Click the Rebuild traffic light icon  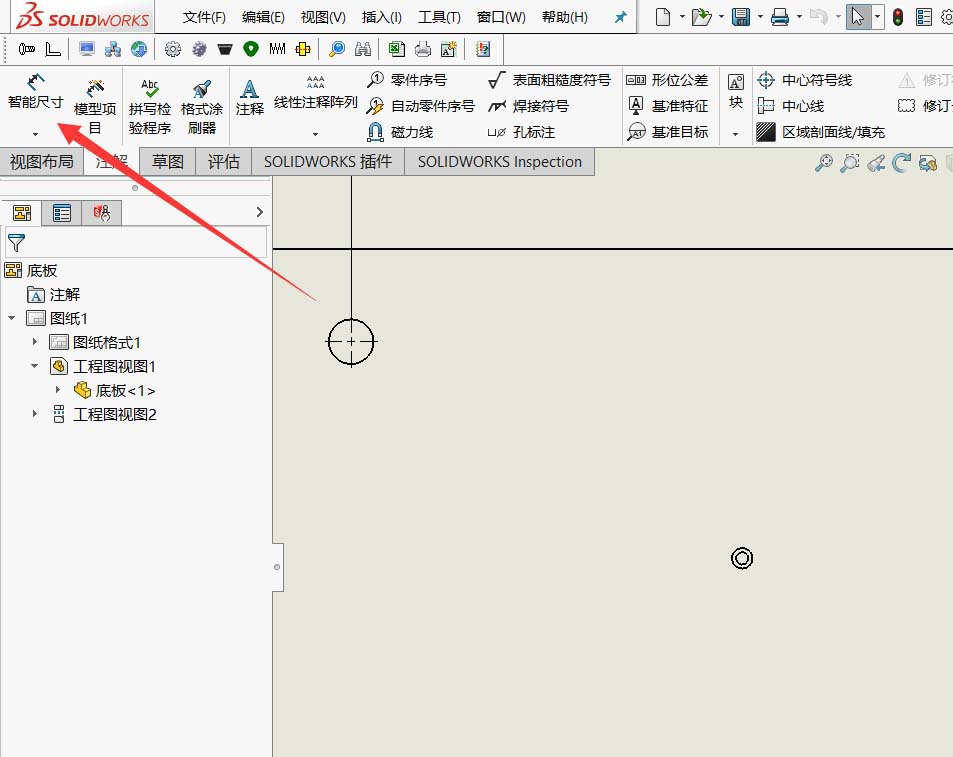click(898, 17)
